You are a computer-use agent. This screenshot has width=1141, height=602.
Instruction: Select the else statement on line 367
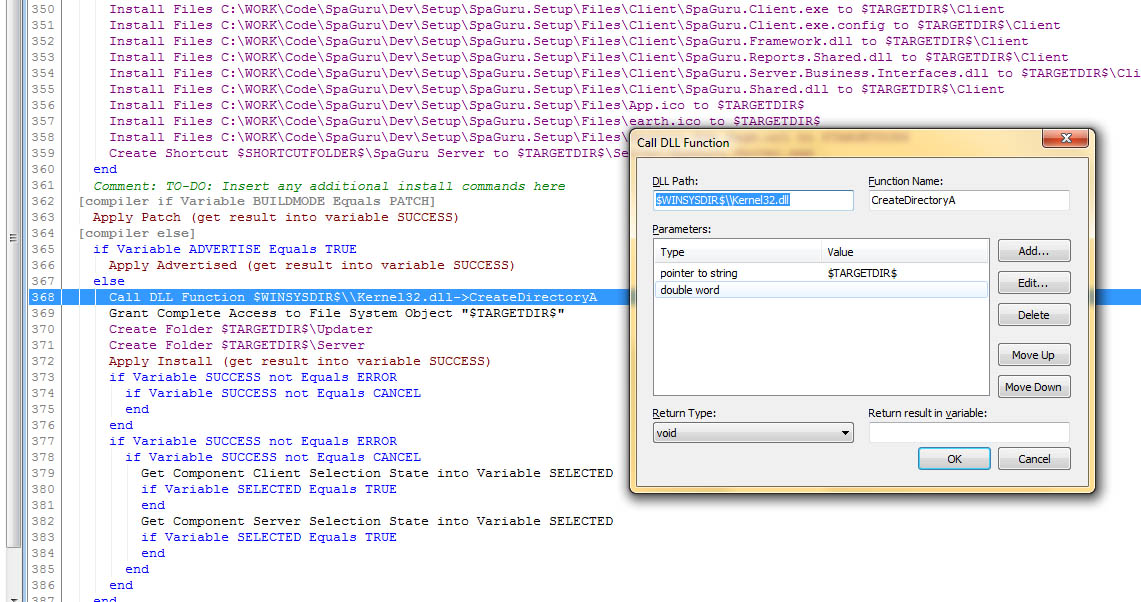[x=109, y=281]
